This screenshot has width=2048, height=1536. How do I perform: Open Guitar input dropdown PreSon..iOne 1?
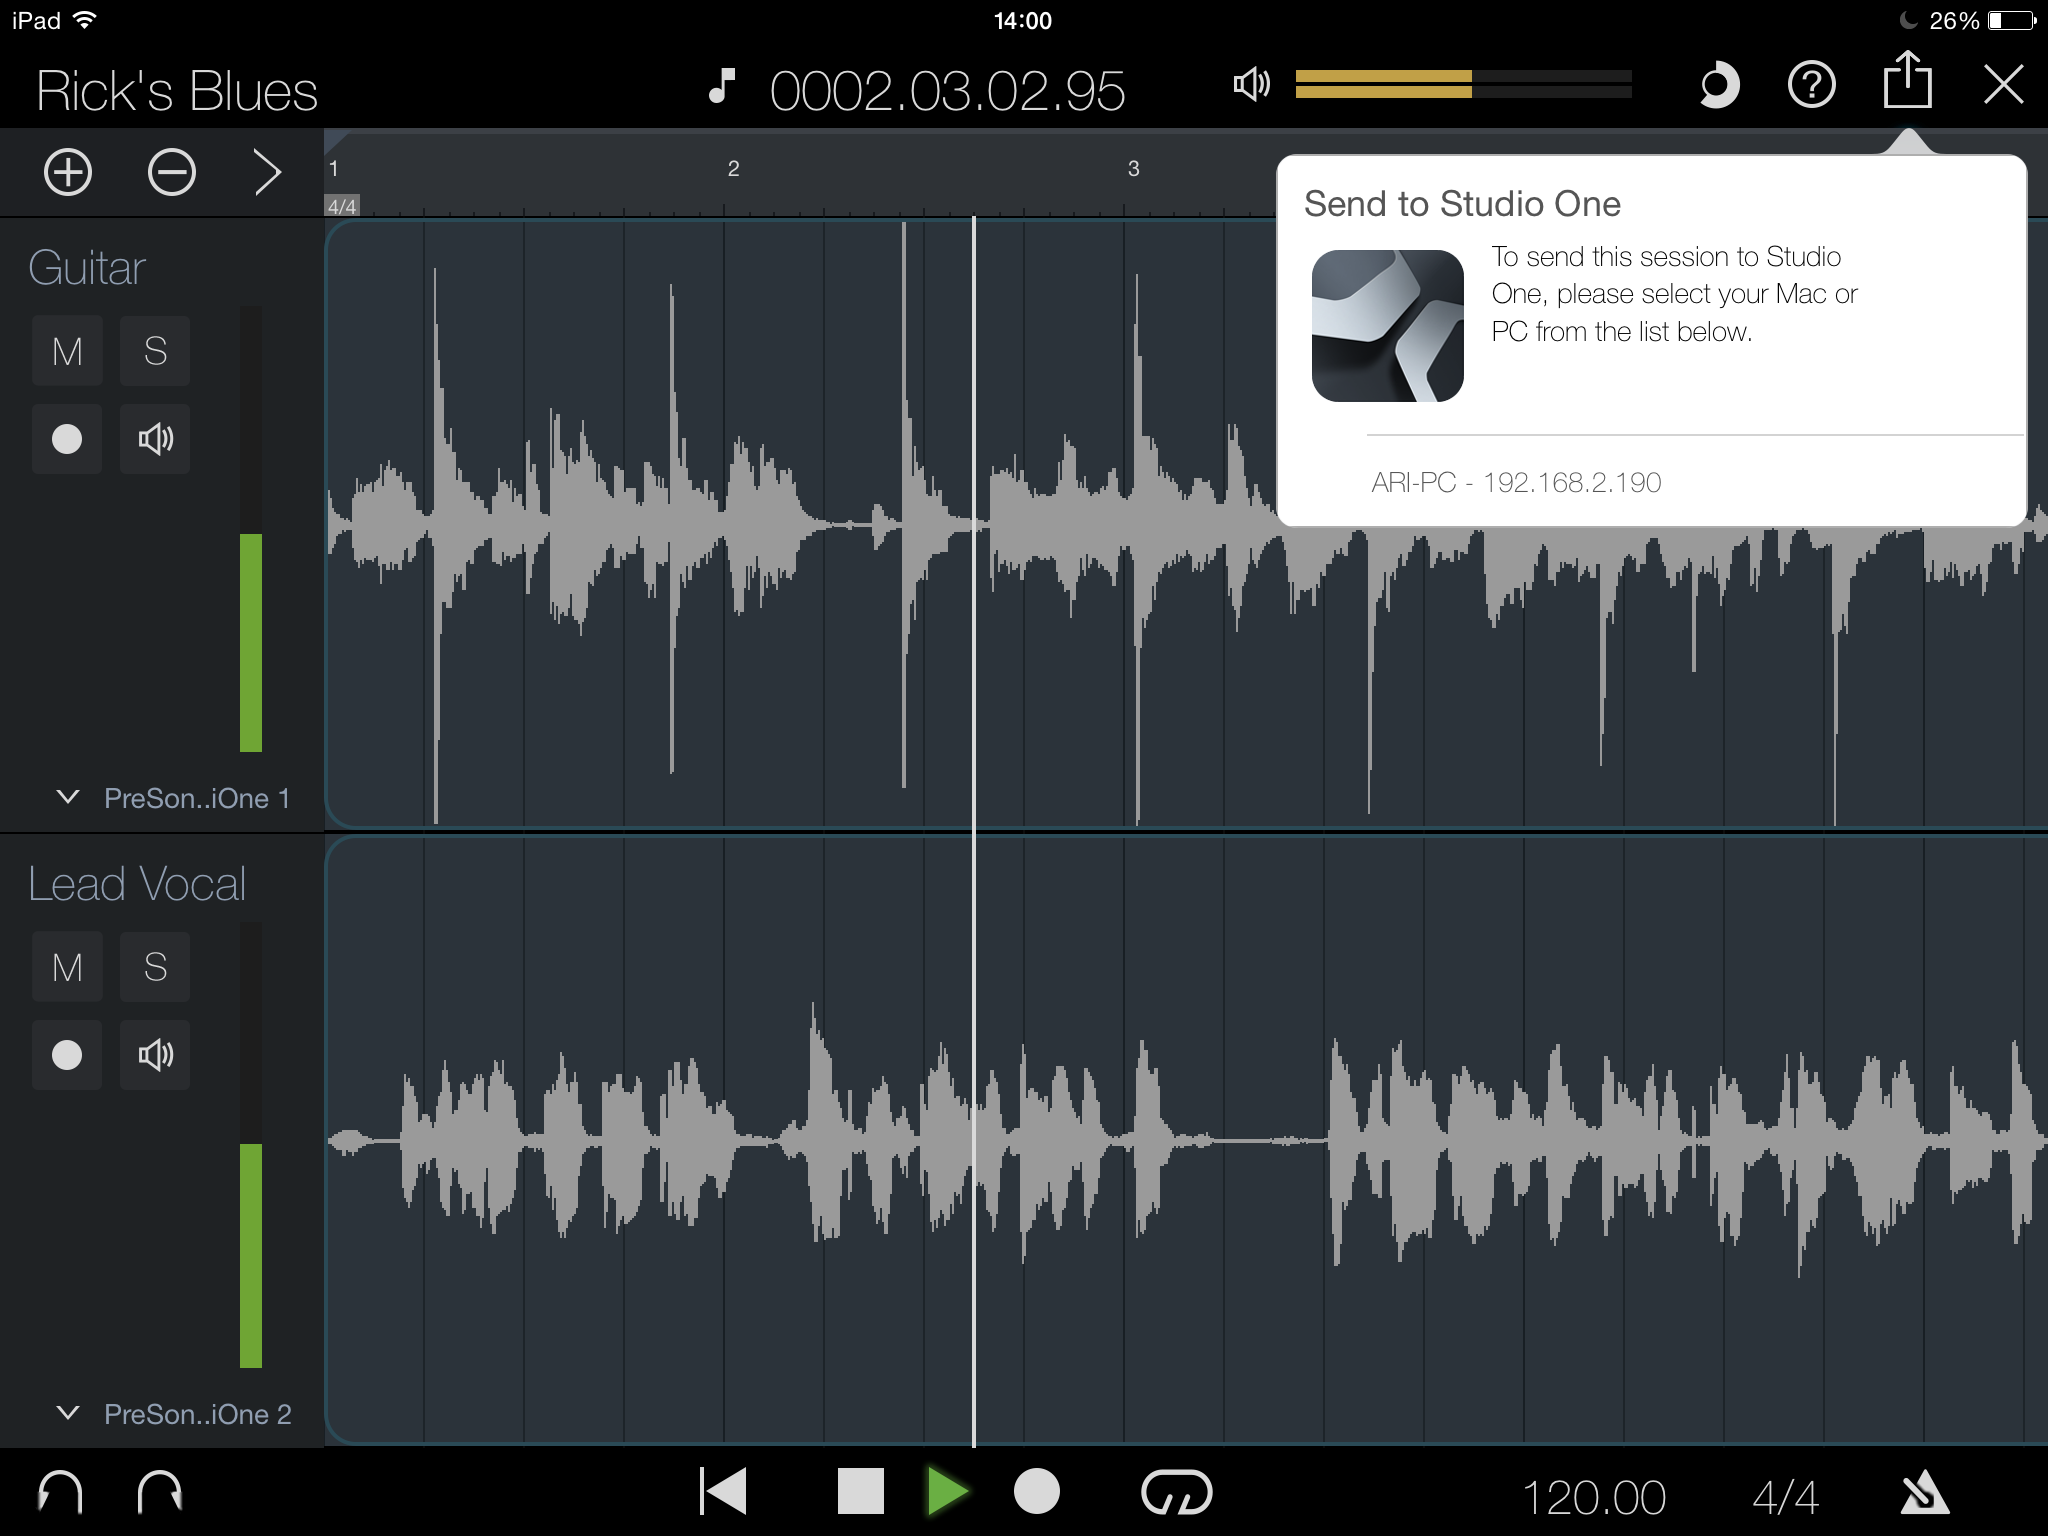(x=174, y=798)
